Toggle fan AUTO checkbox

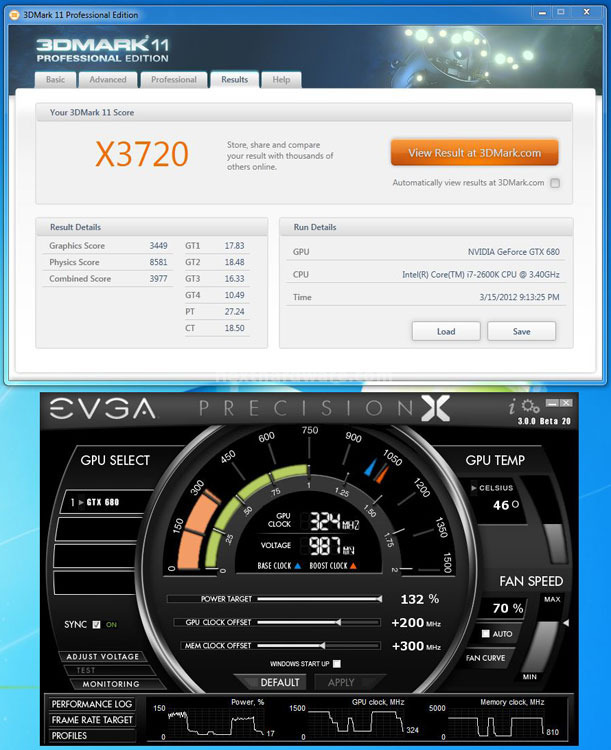(486, 633)
